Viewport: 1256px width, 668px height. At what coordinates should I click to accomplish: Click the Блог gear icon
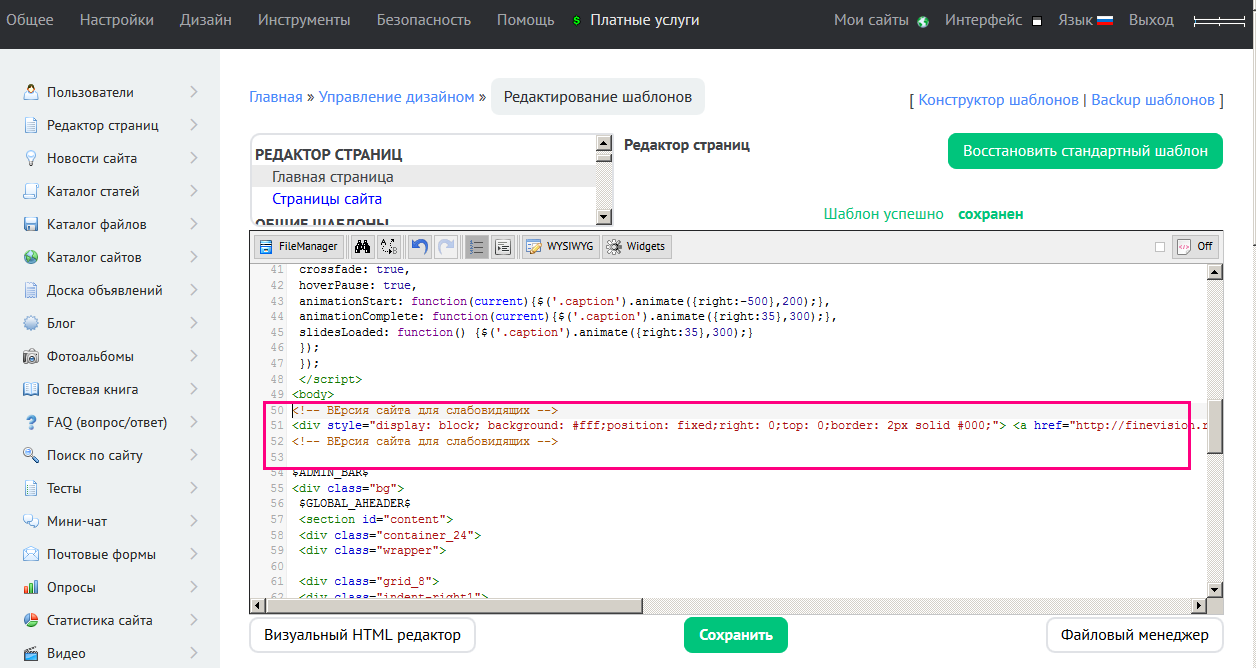coord(31,323)
